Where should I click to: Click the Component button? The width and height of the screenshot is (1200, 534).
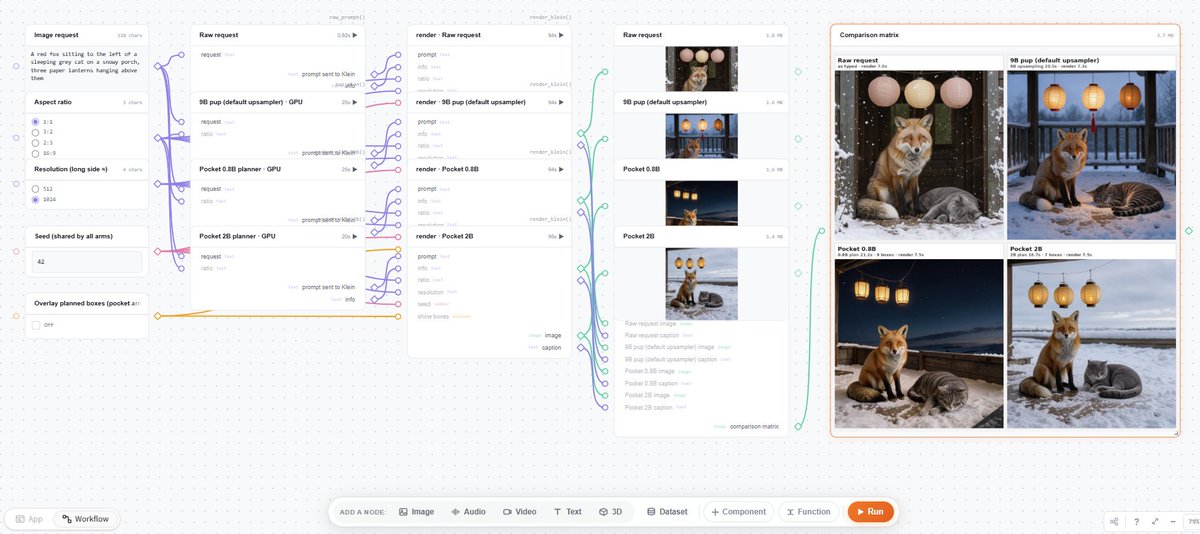click(738, 511)
